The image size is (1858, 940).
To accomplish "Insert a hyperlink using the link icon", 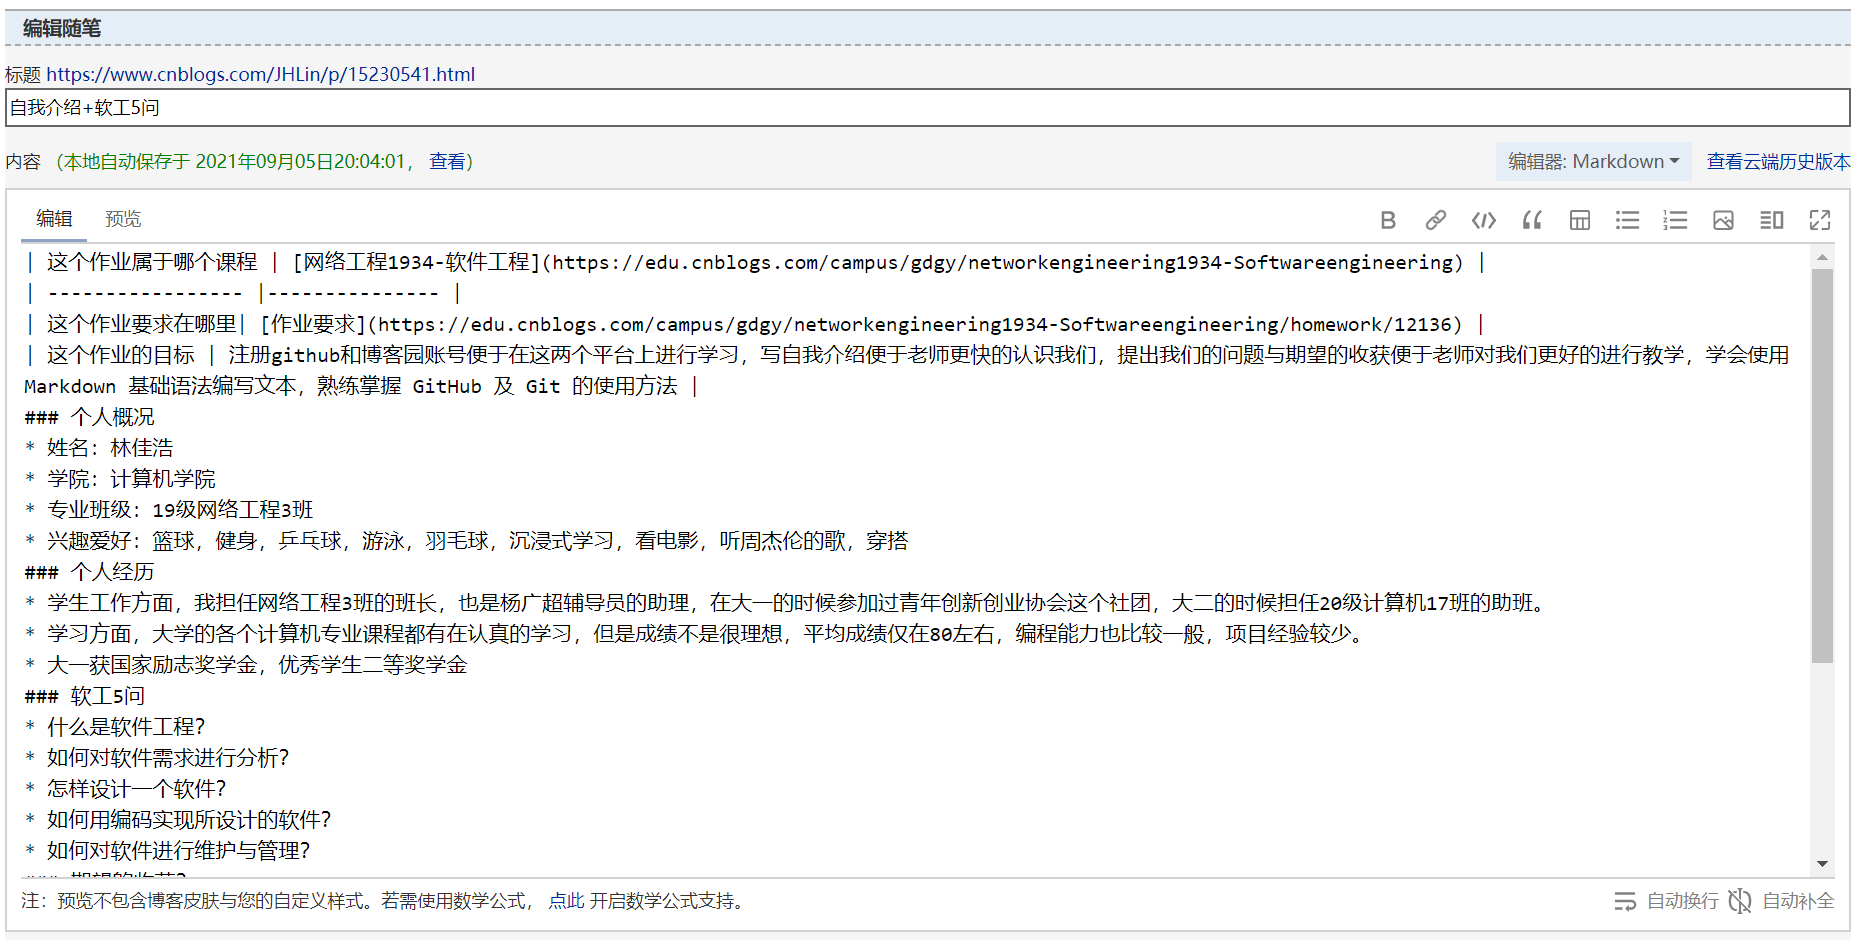I will click(x=1435, y=220).
